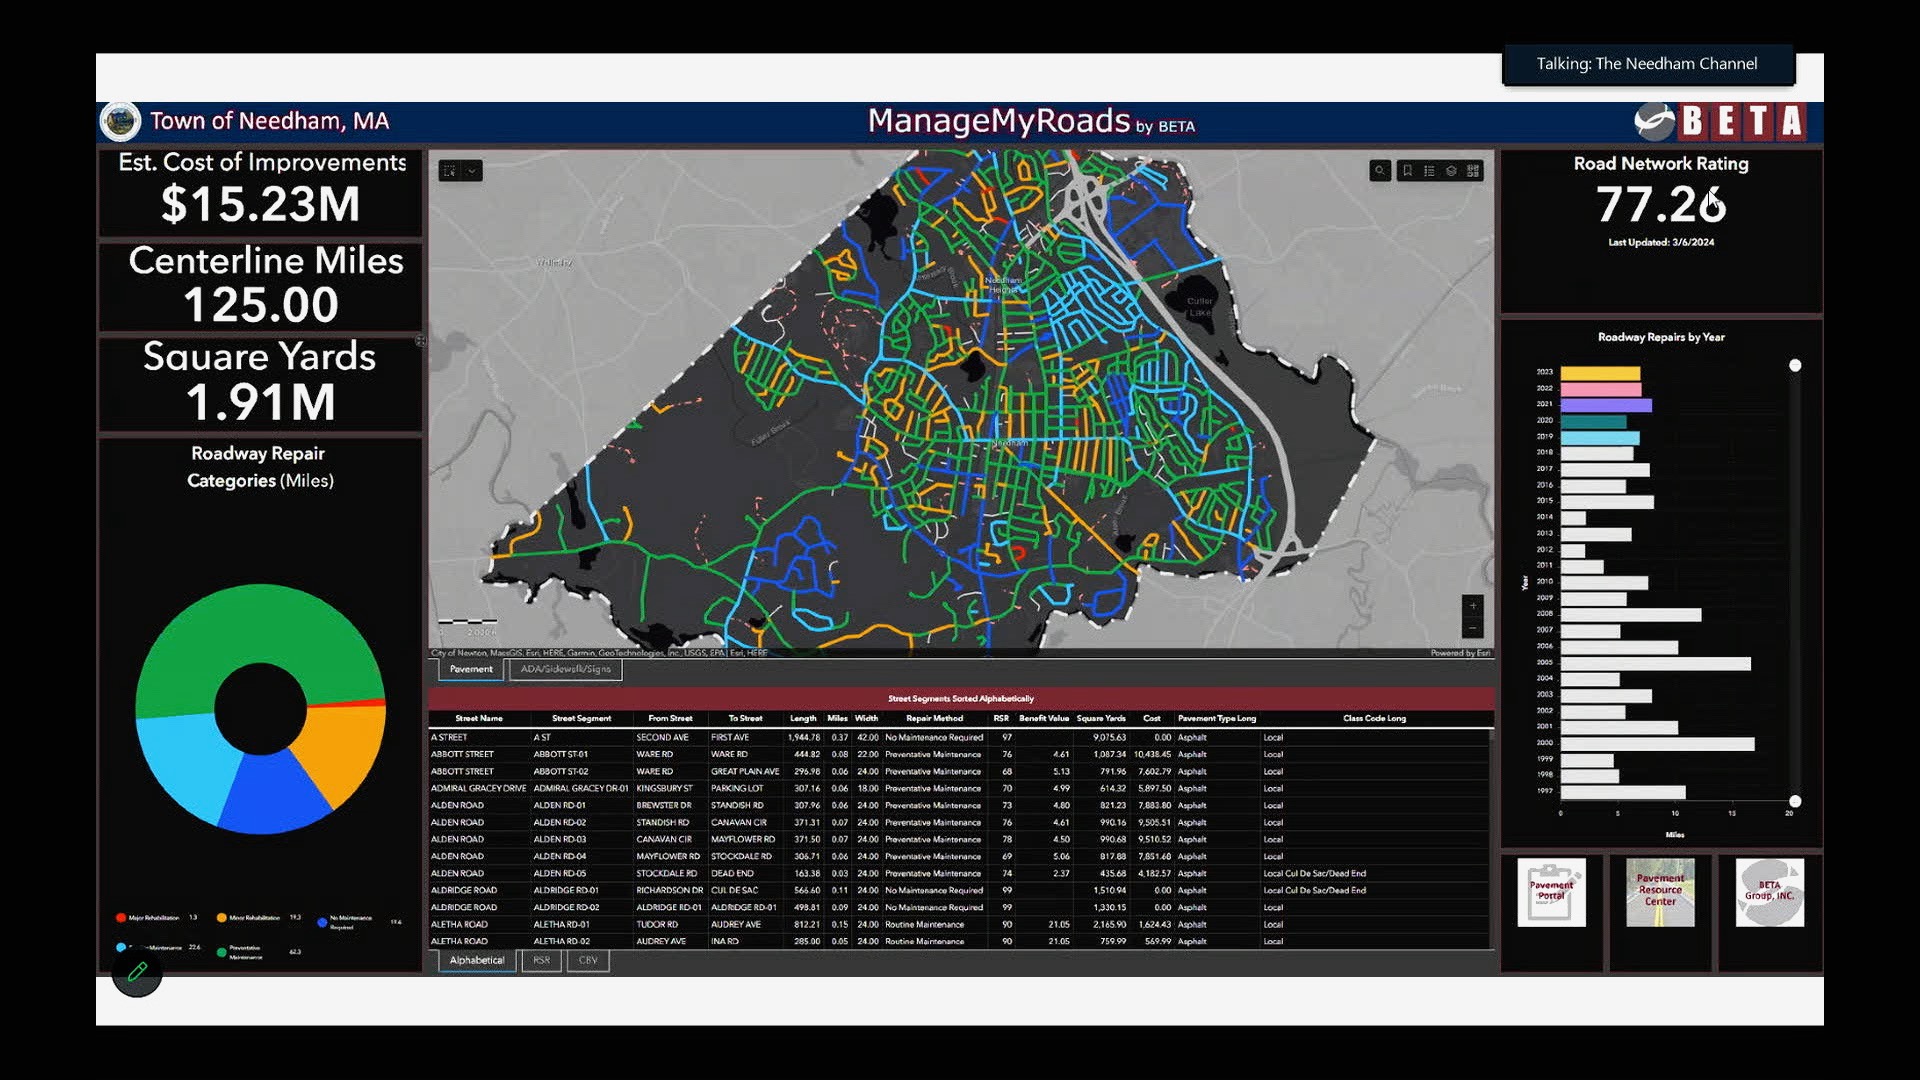
Task: Sort by the Repair Method column
Action: point(934,718)
